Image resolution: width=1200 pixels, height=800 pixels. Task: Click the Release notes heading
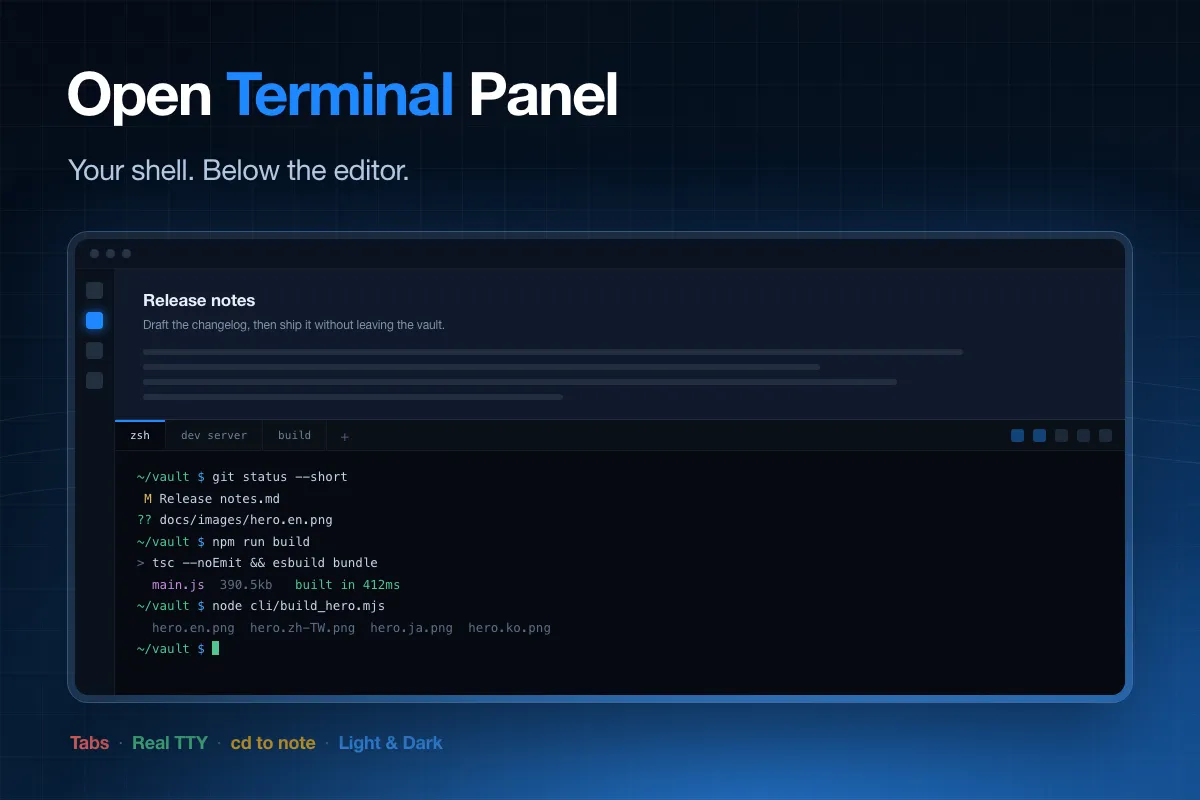199,300
